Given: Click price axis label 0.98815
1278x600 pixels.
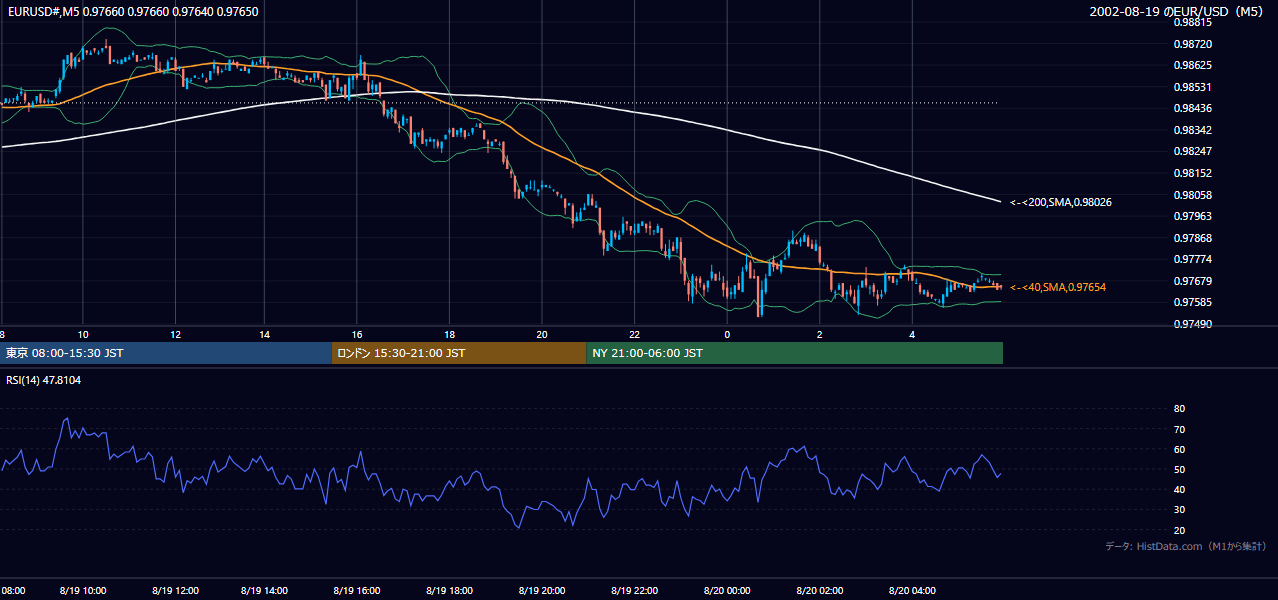Looking at the screenshot, I should [1192, 22].
